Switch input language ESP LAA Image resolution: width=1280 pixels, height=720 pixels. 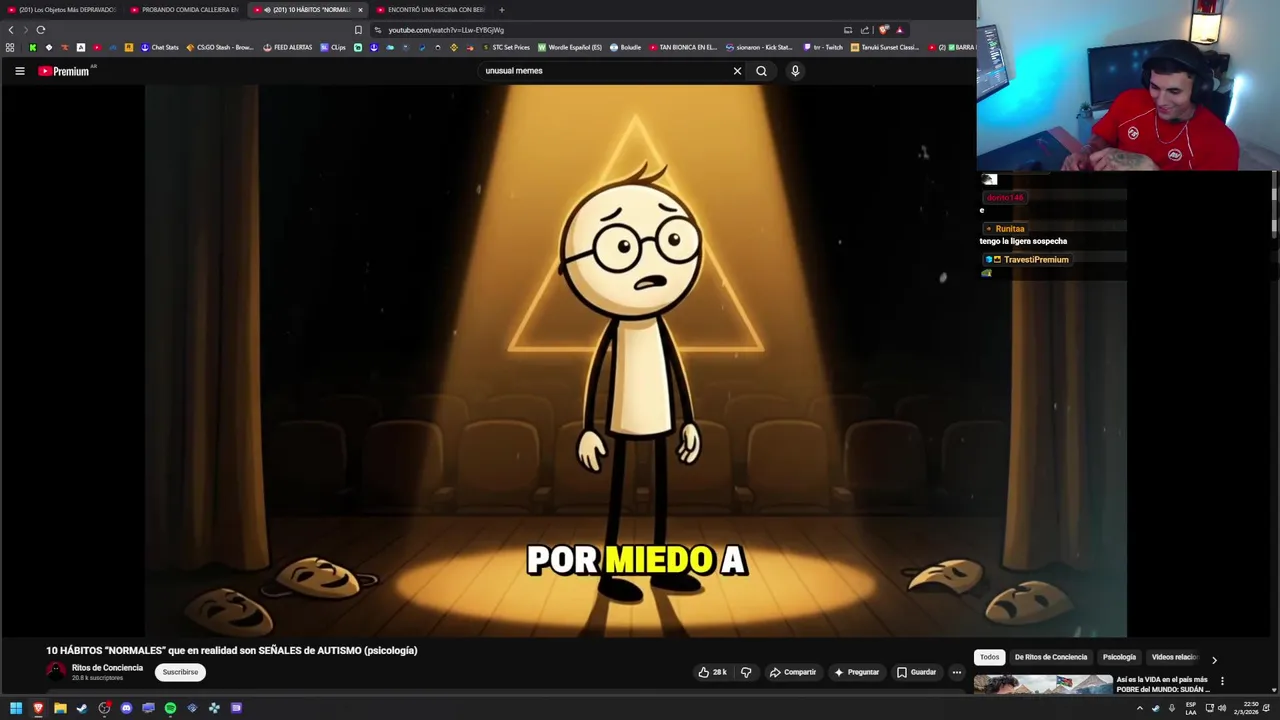(x=1191, y=708)
